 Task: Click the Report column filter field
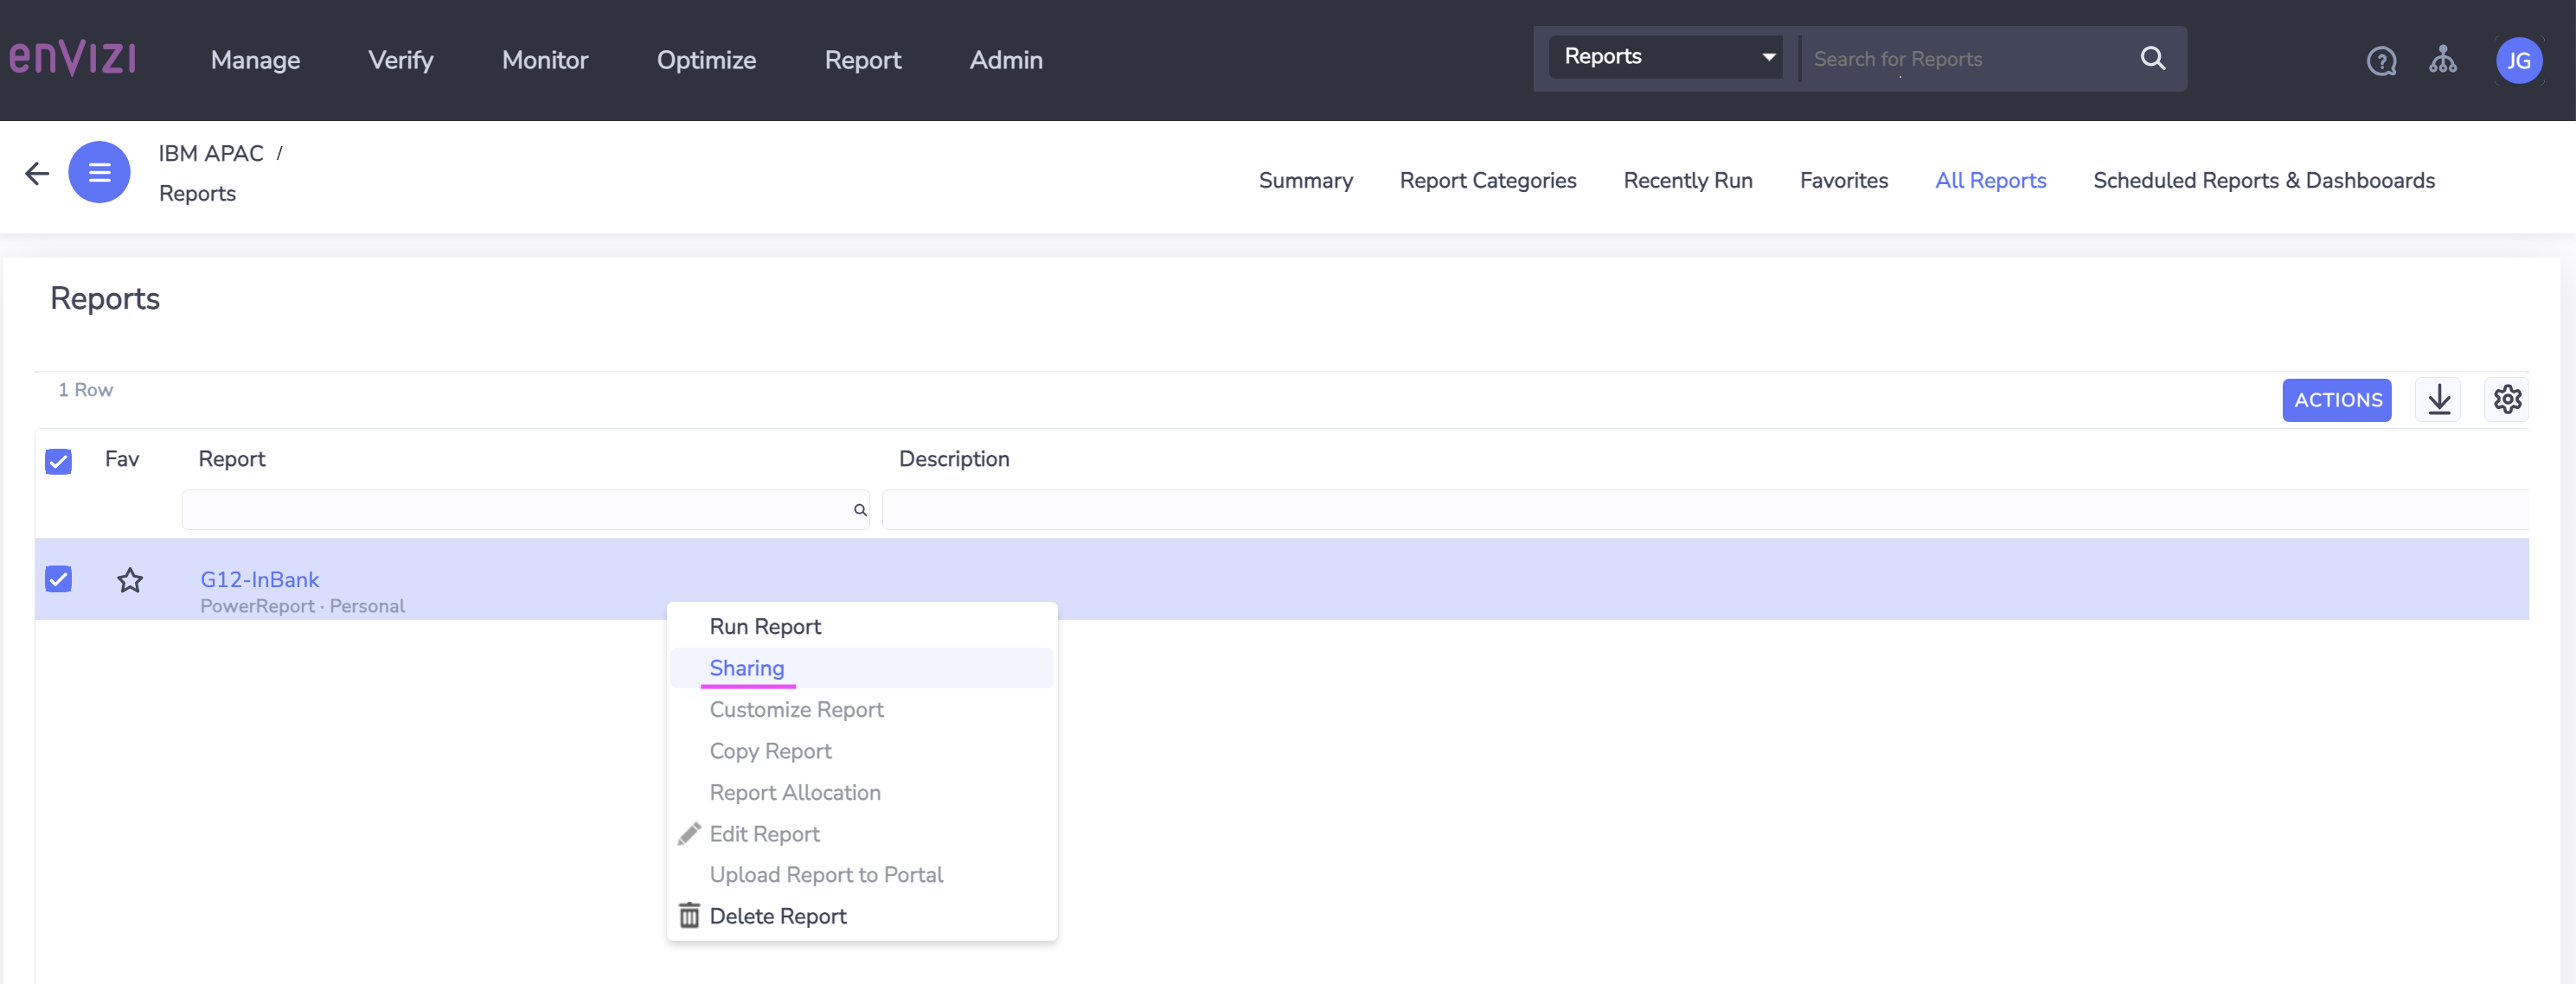[525, 510]
